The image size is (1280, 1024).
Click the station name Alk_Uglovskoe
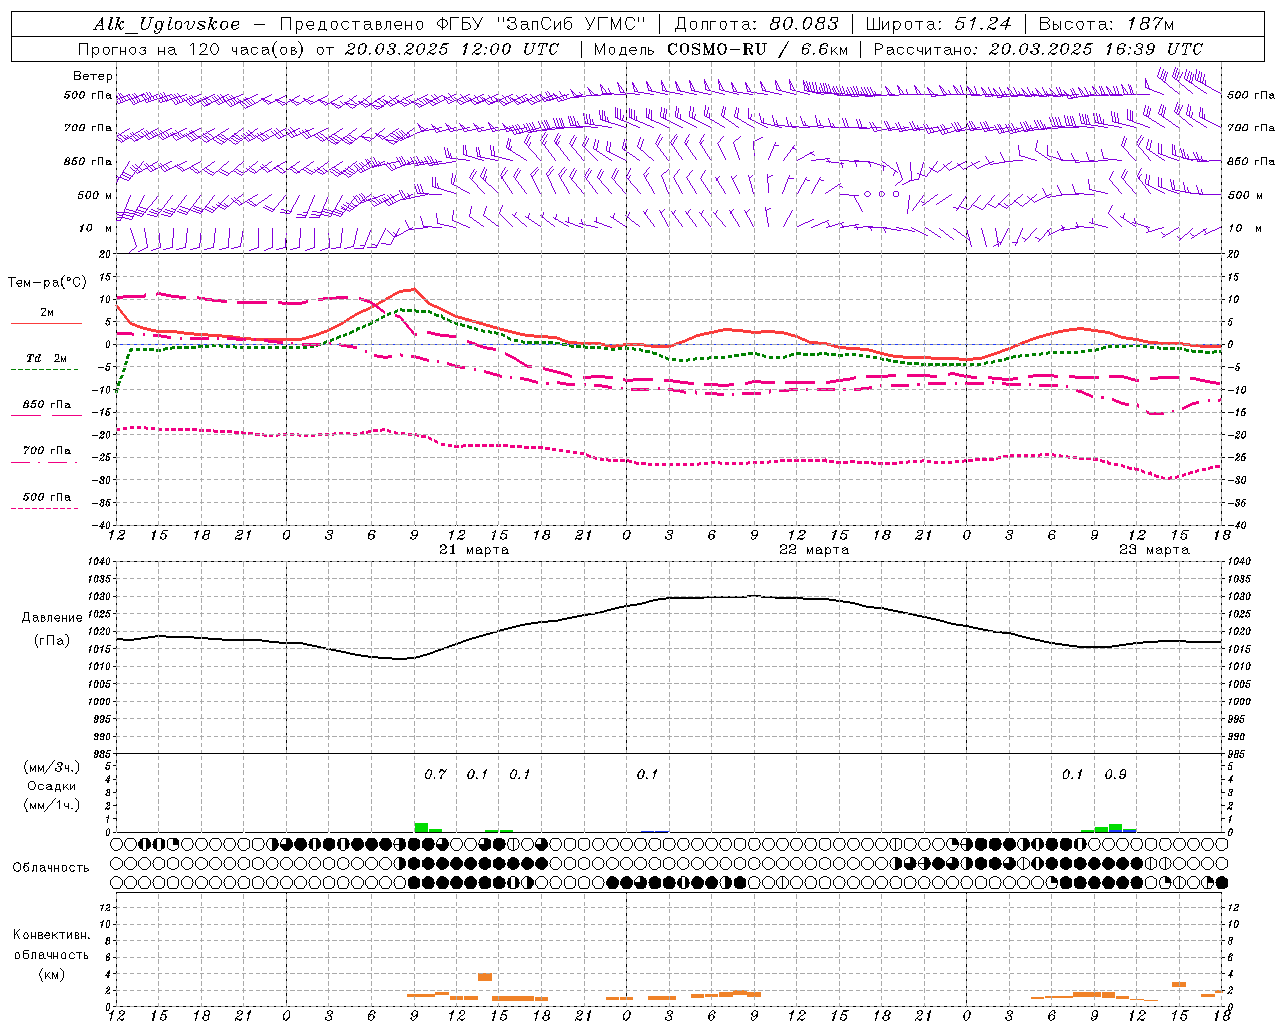(167, 24)
